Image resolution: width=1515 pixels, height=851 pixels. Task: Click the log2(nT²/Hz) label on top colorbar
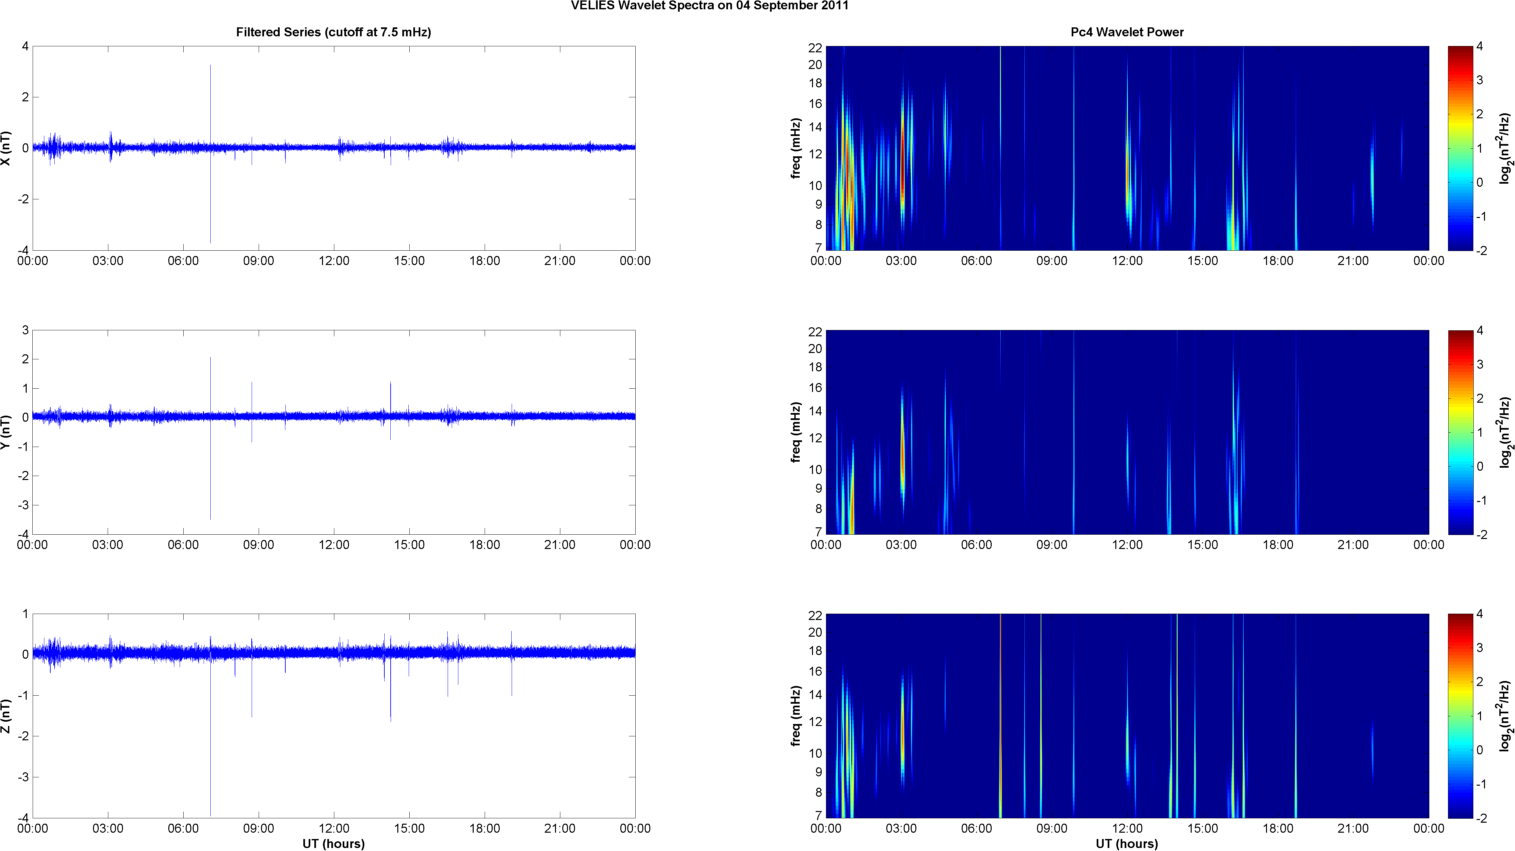point(1505,148)
